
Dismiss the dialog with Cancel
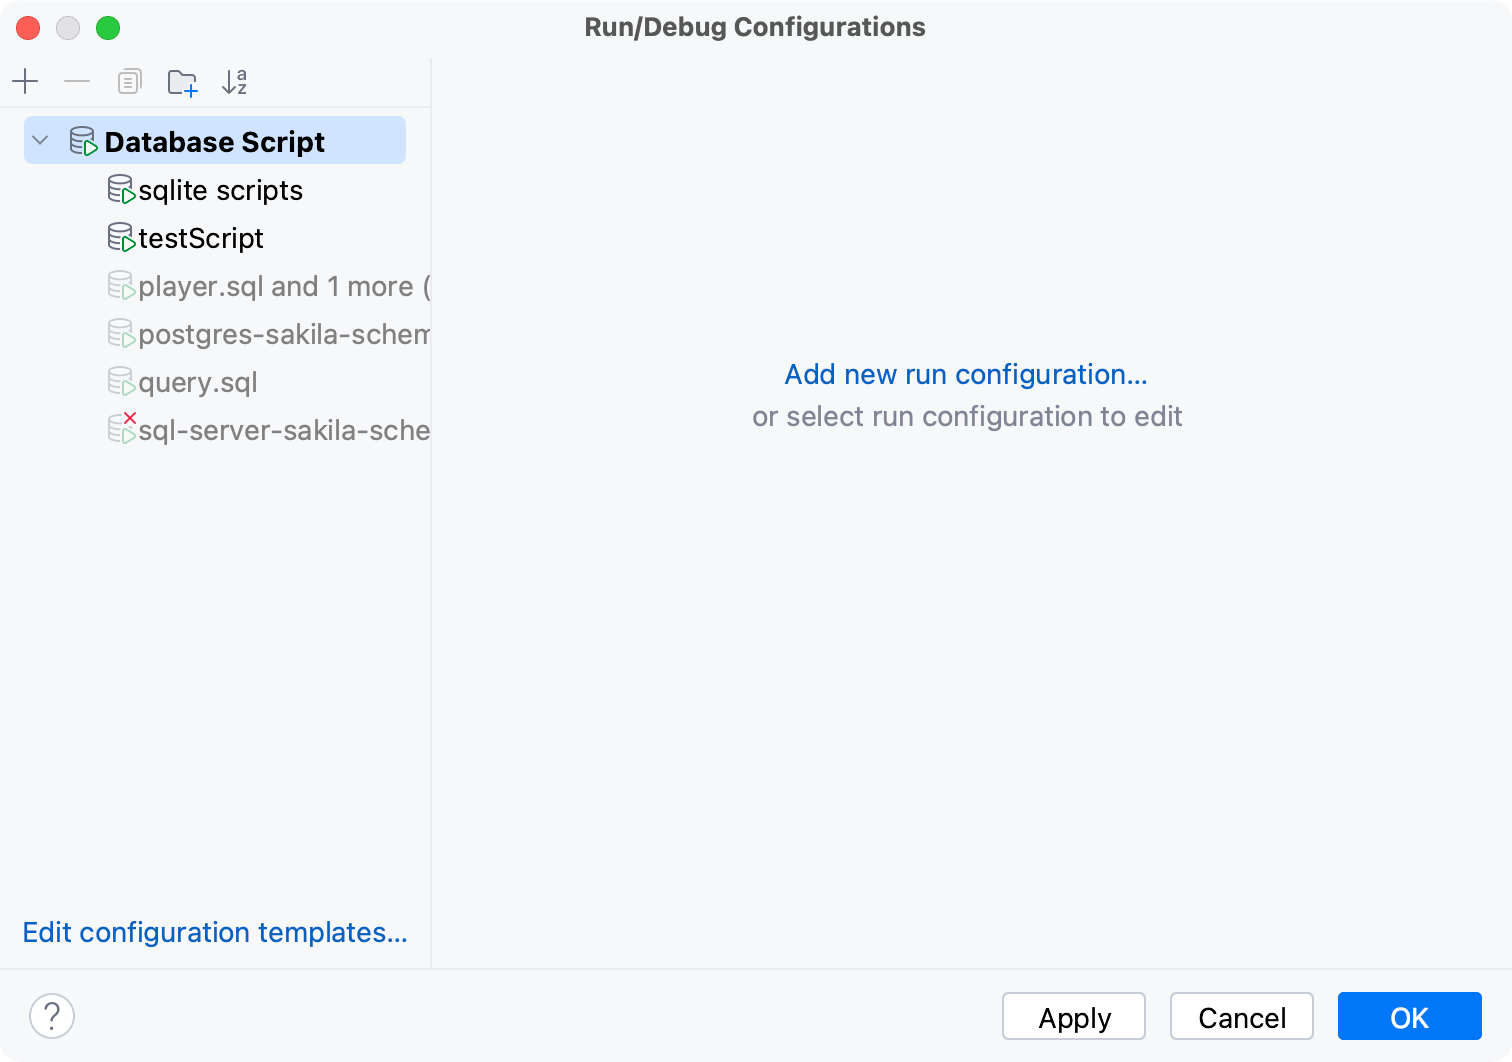(x=1241, y=1016)
